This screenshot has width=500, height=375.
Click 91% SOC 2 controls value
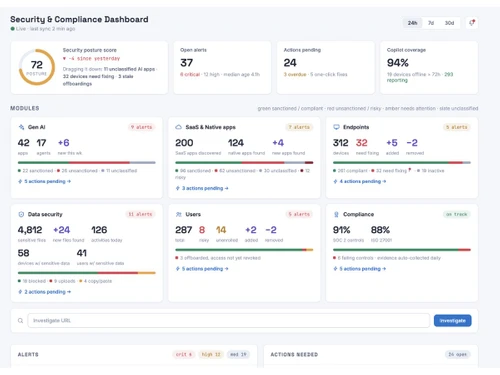342,230
